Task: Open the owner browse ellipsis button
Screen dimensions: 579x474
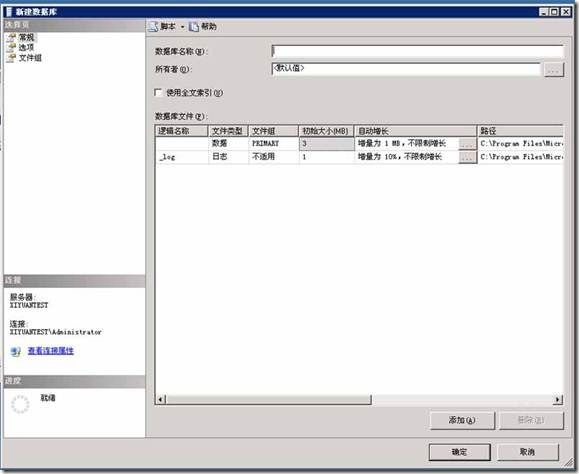Action: pyautogui.click(x=554, y=69)
